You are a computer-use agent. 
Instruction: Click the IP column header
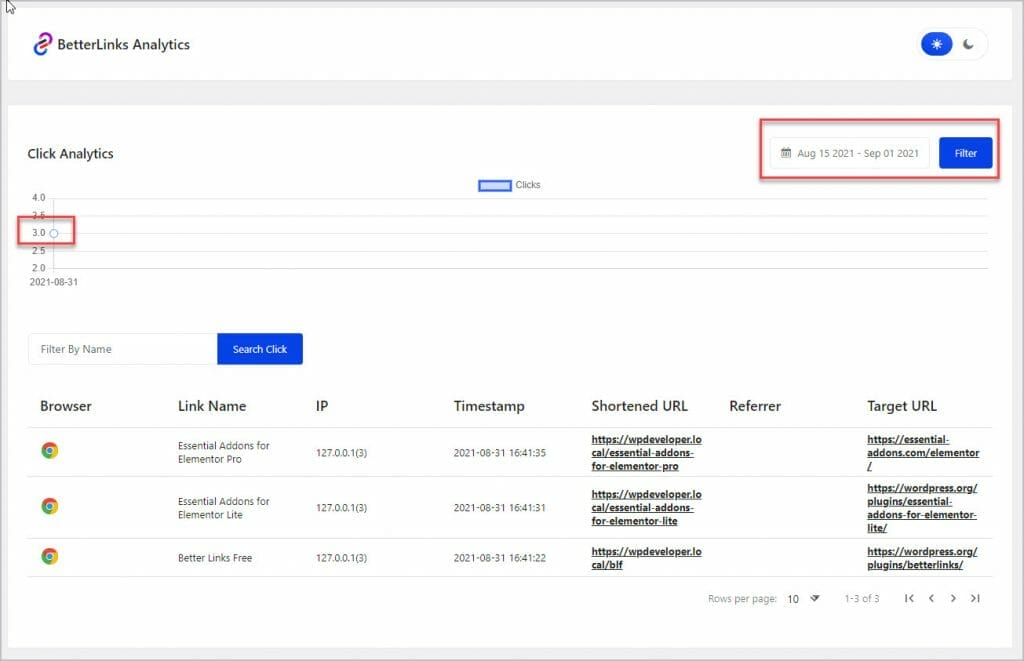coord(322,406)
